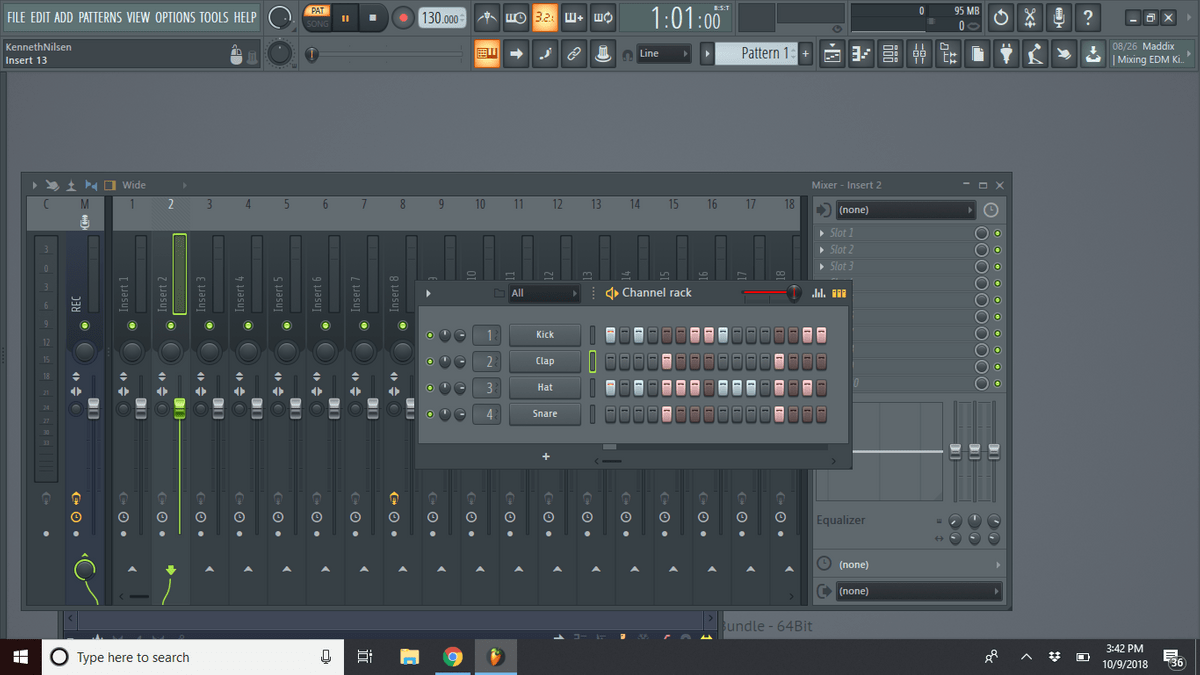Screen dimensions: 1200x675
Task: Toggle the 3-2-1 recording countdown
Action: [x=545, y=17]
